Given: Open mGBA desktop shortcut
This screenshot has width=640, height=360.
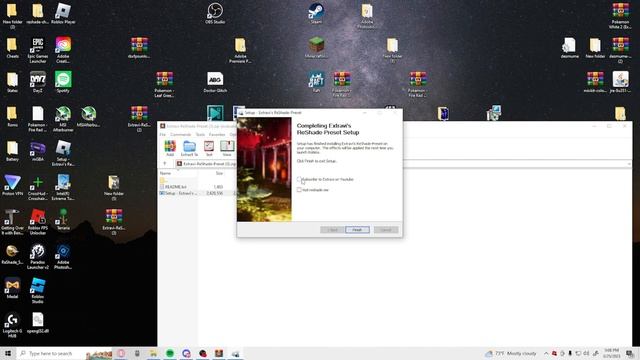Looking at the screenshot, I should coord(38,150).
